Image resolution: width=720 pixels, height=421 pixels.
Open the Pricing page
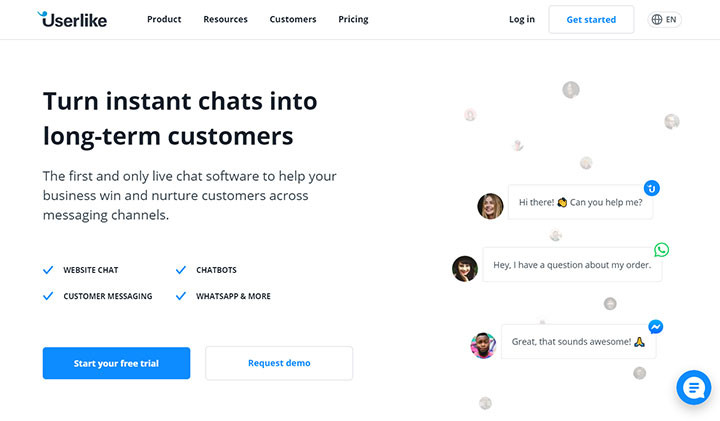[x=353, y=19]
